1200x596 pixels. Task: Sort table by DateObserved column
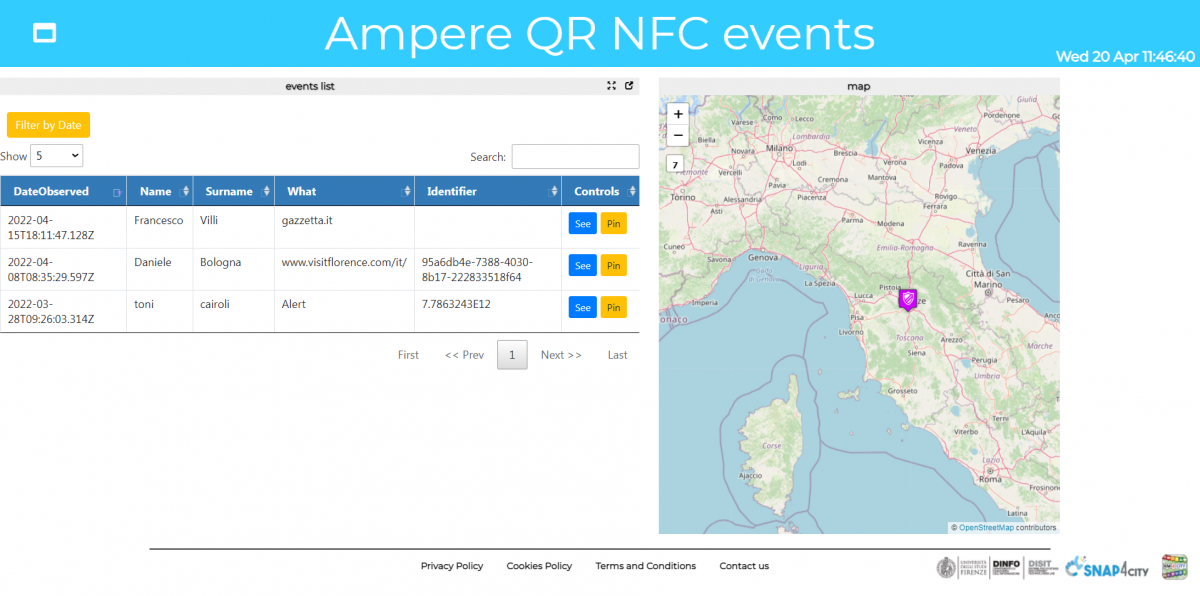pyautogui.click(x=63, y=191)
